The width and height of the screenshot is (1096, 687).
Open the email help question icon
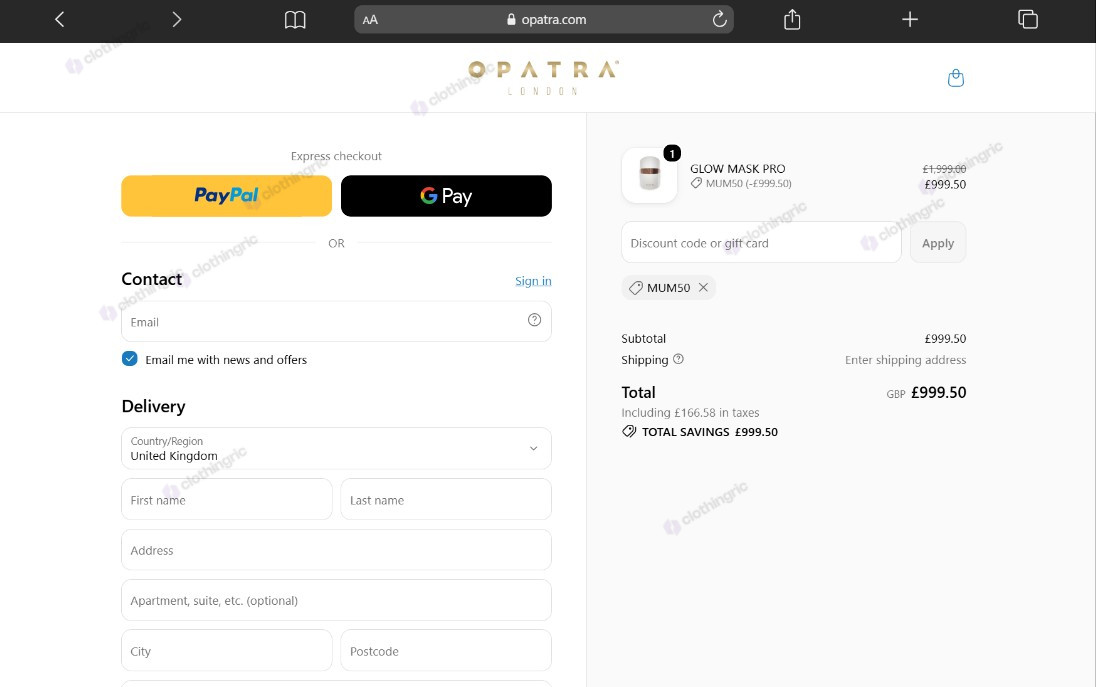point(534,320)
